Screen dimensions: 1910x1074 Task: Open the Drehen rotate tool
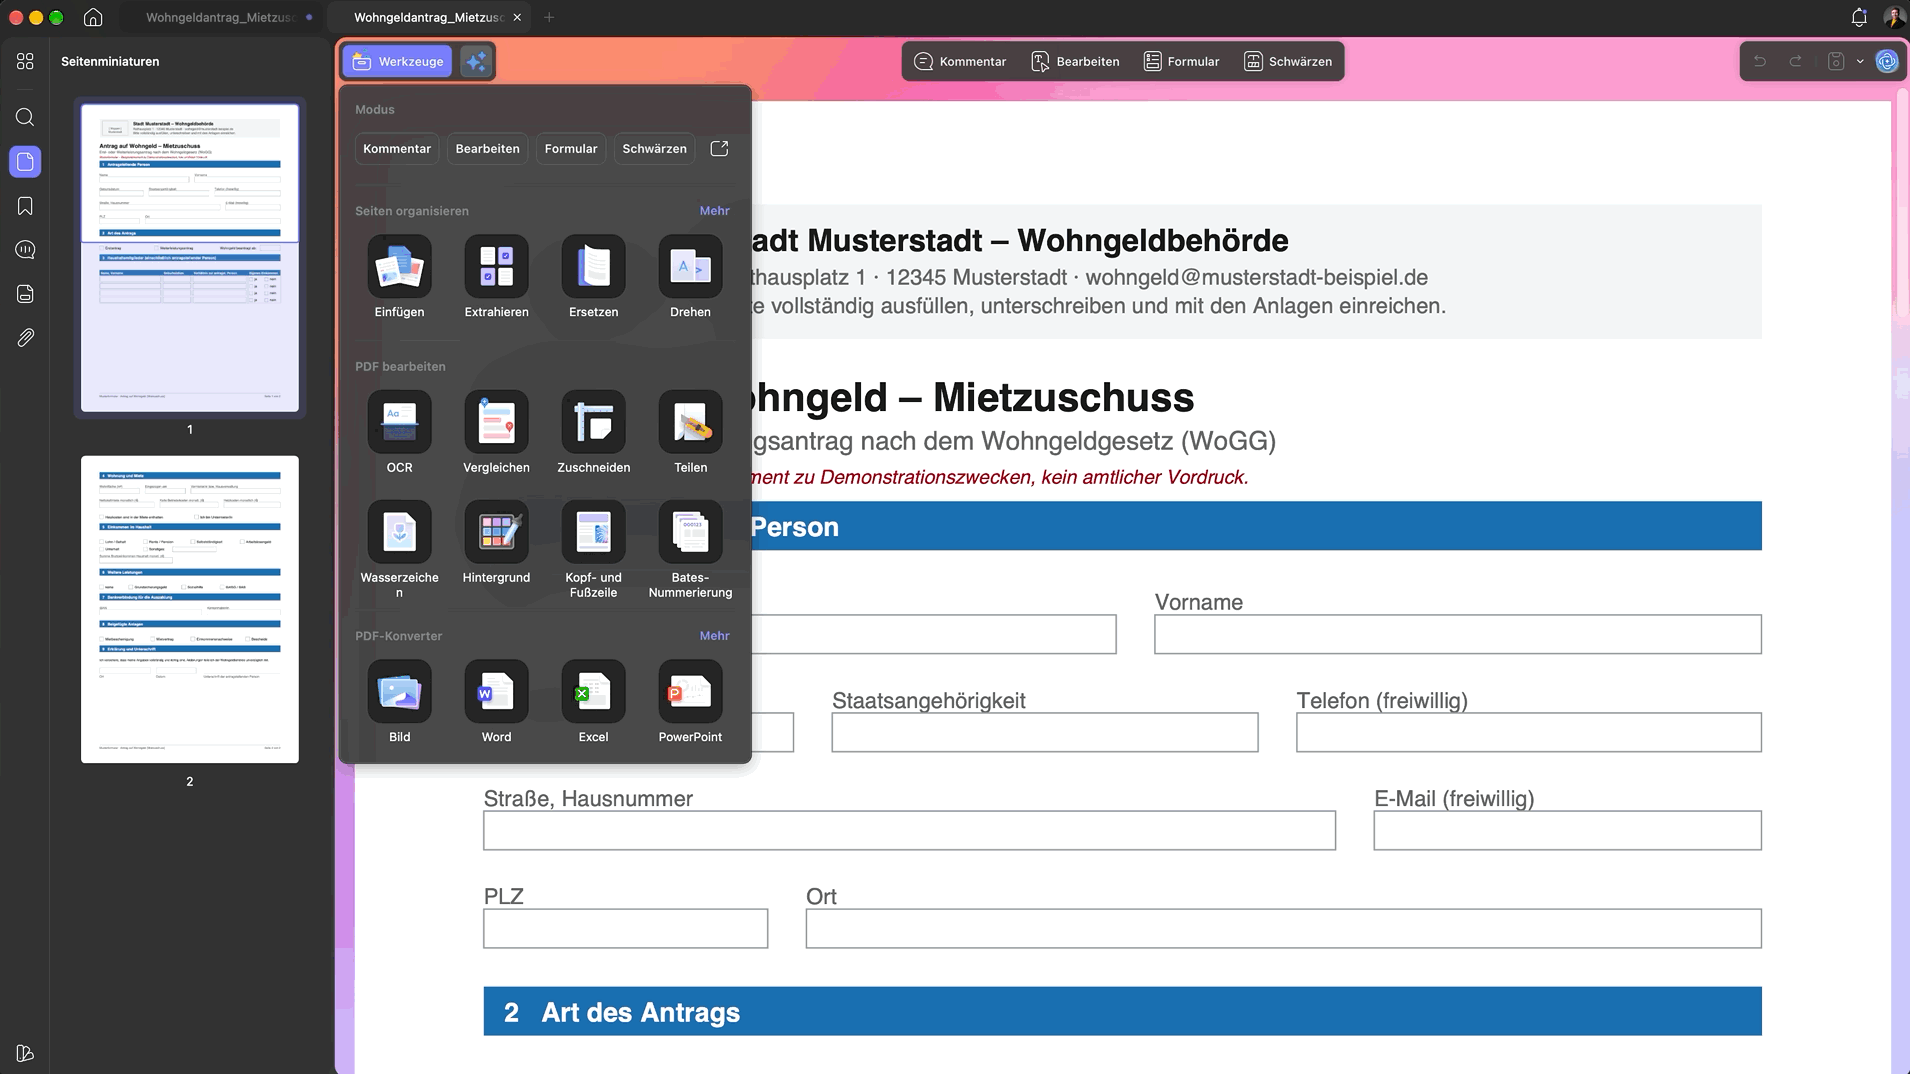[690, 277]
